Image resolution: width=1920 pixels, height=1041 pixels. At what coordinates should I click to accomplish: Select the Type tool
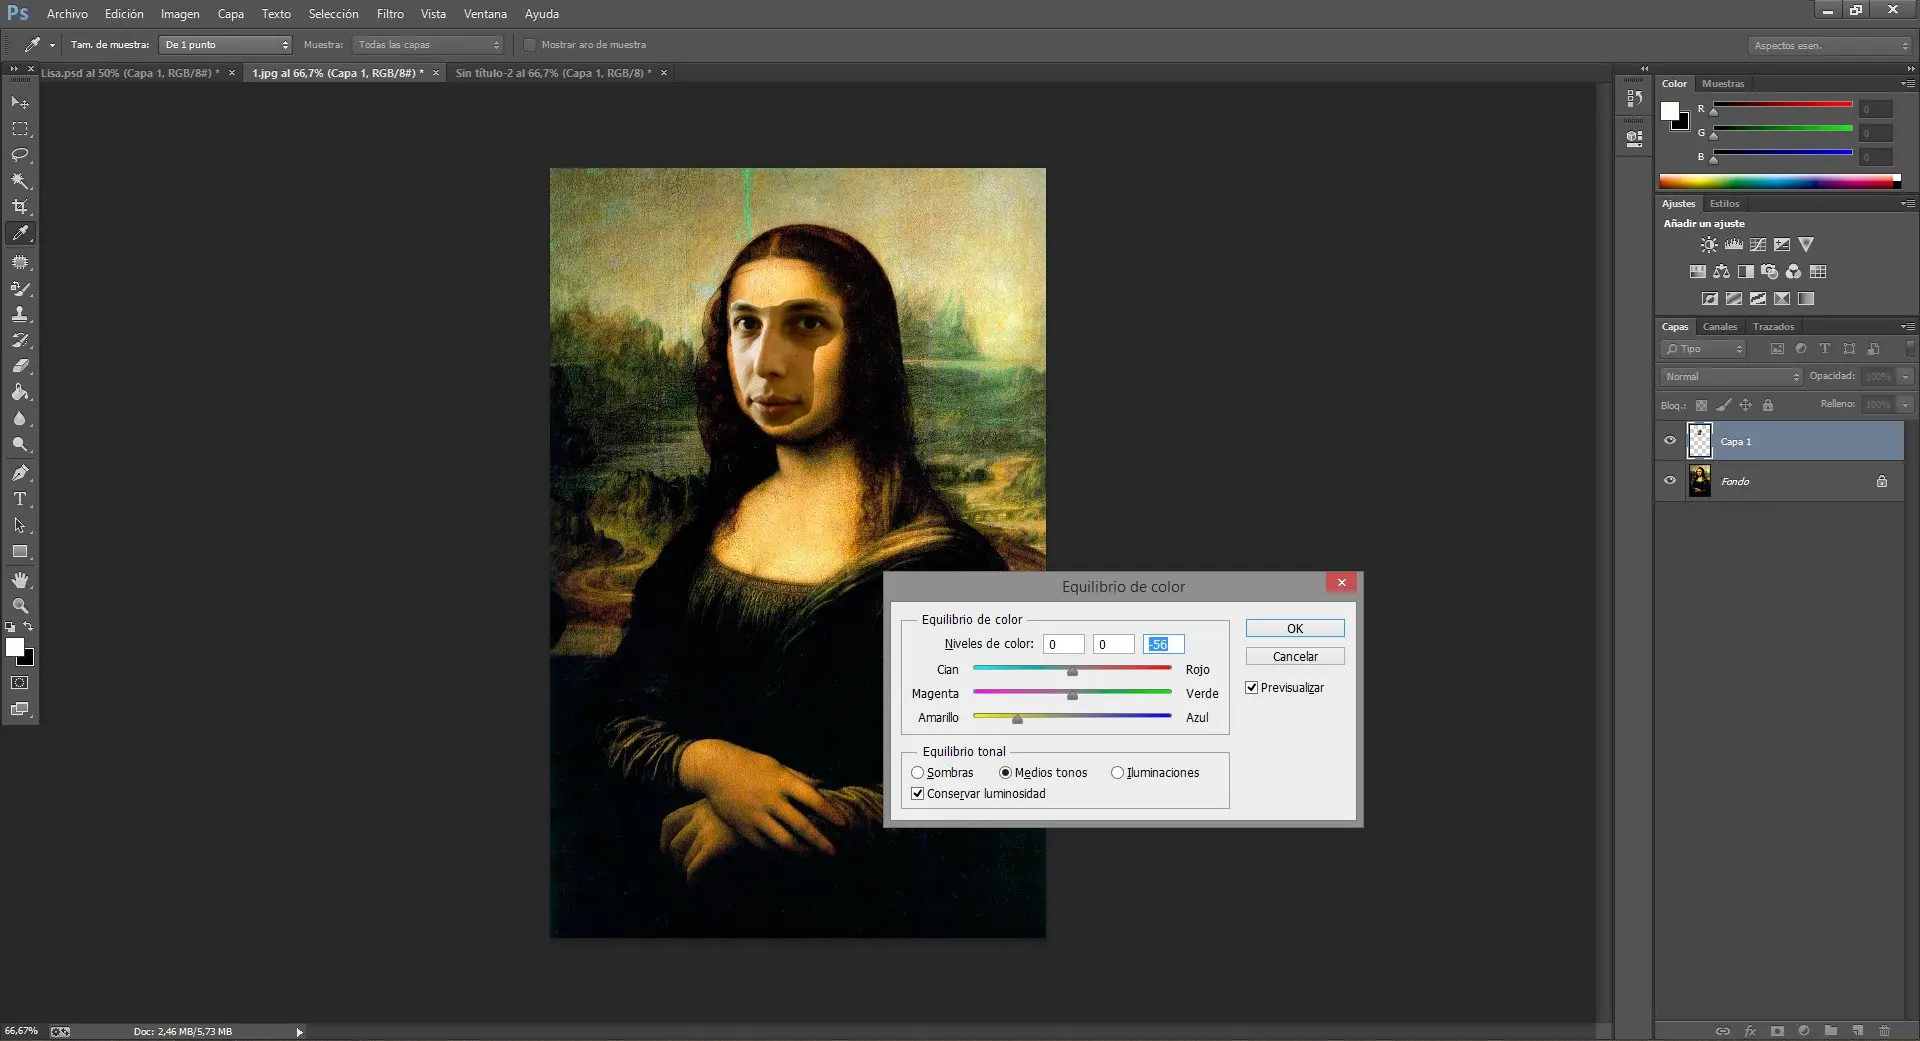(x=20, y=499)
